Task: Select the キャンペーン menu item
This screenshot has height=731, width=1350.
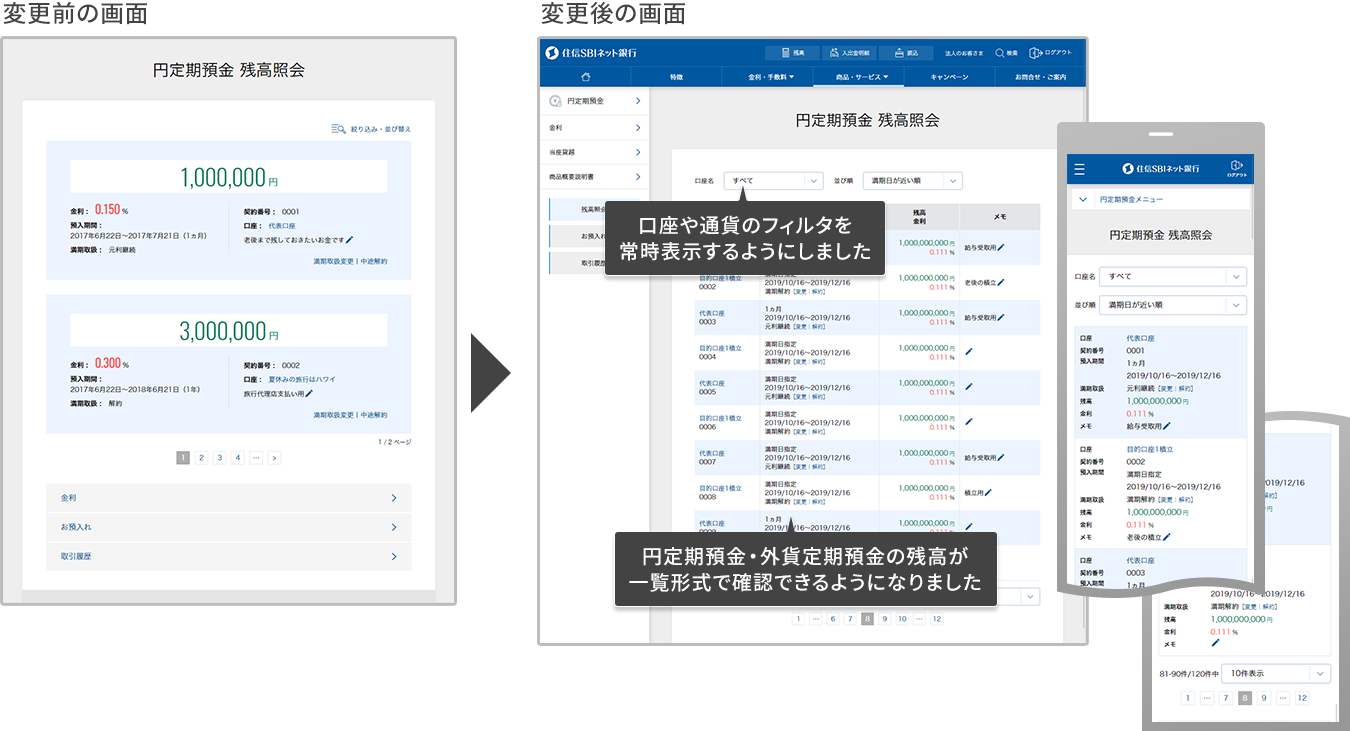Action: pyautogui.click(x=950, y=76)
